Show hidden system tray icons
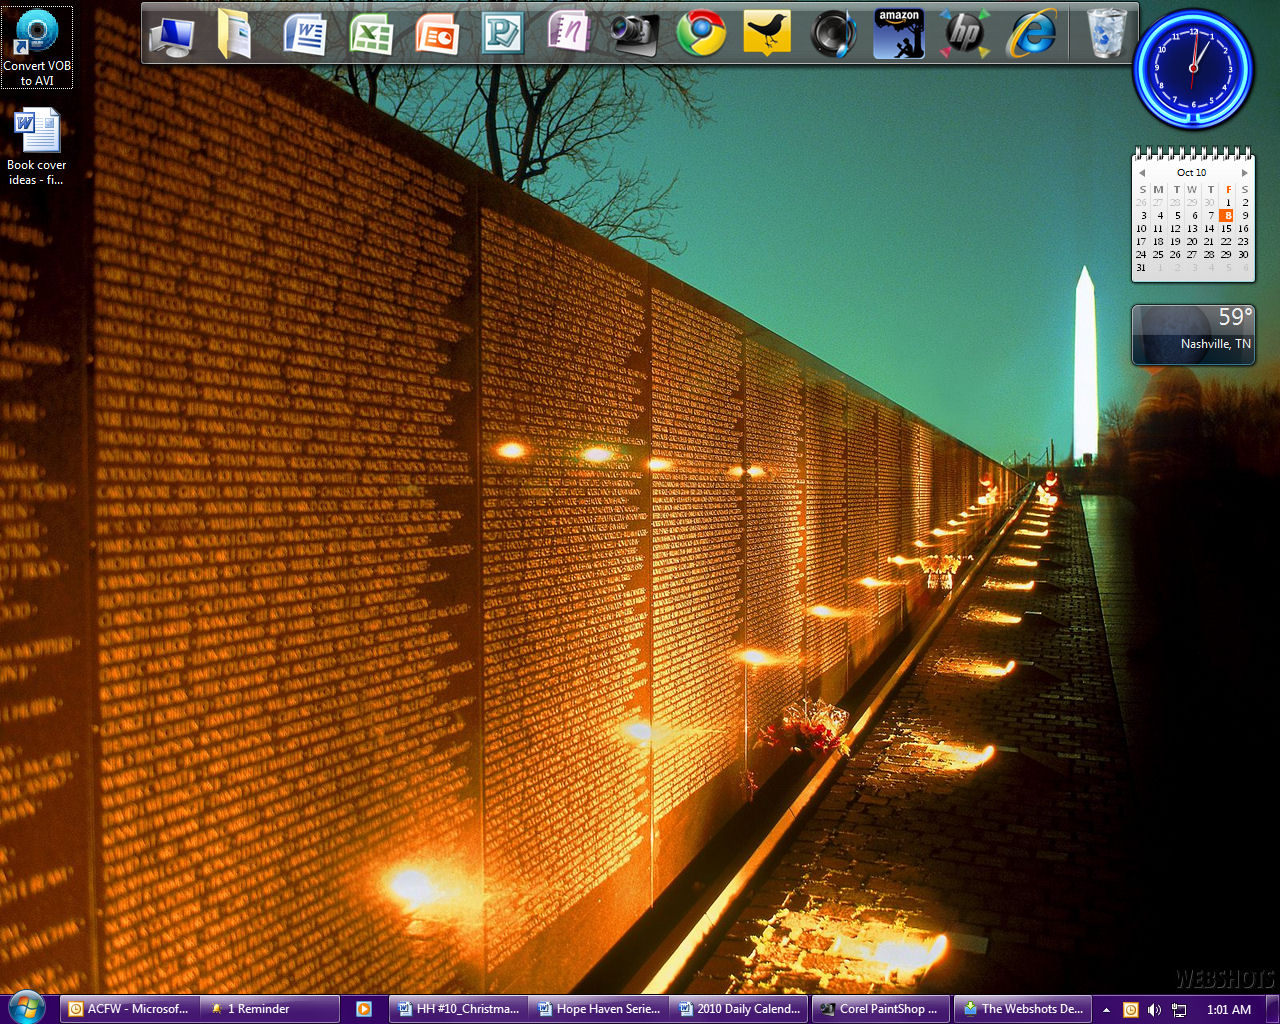 1106,1010
